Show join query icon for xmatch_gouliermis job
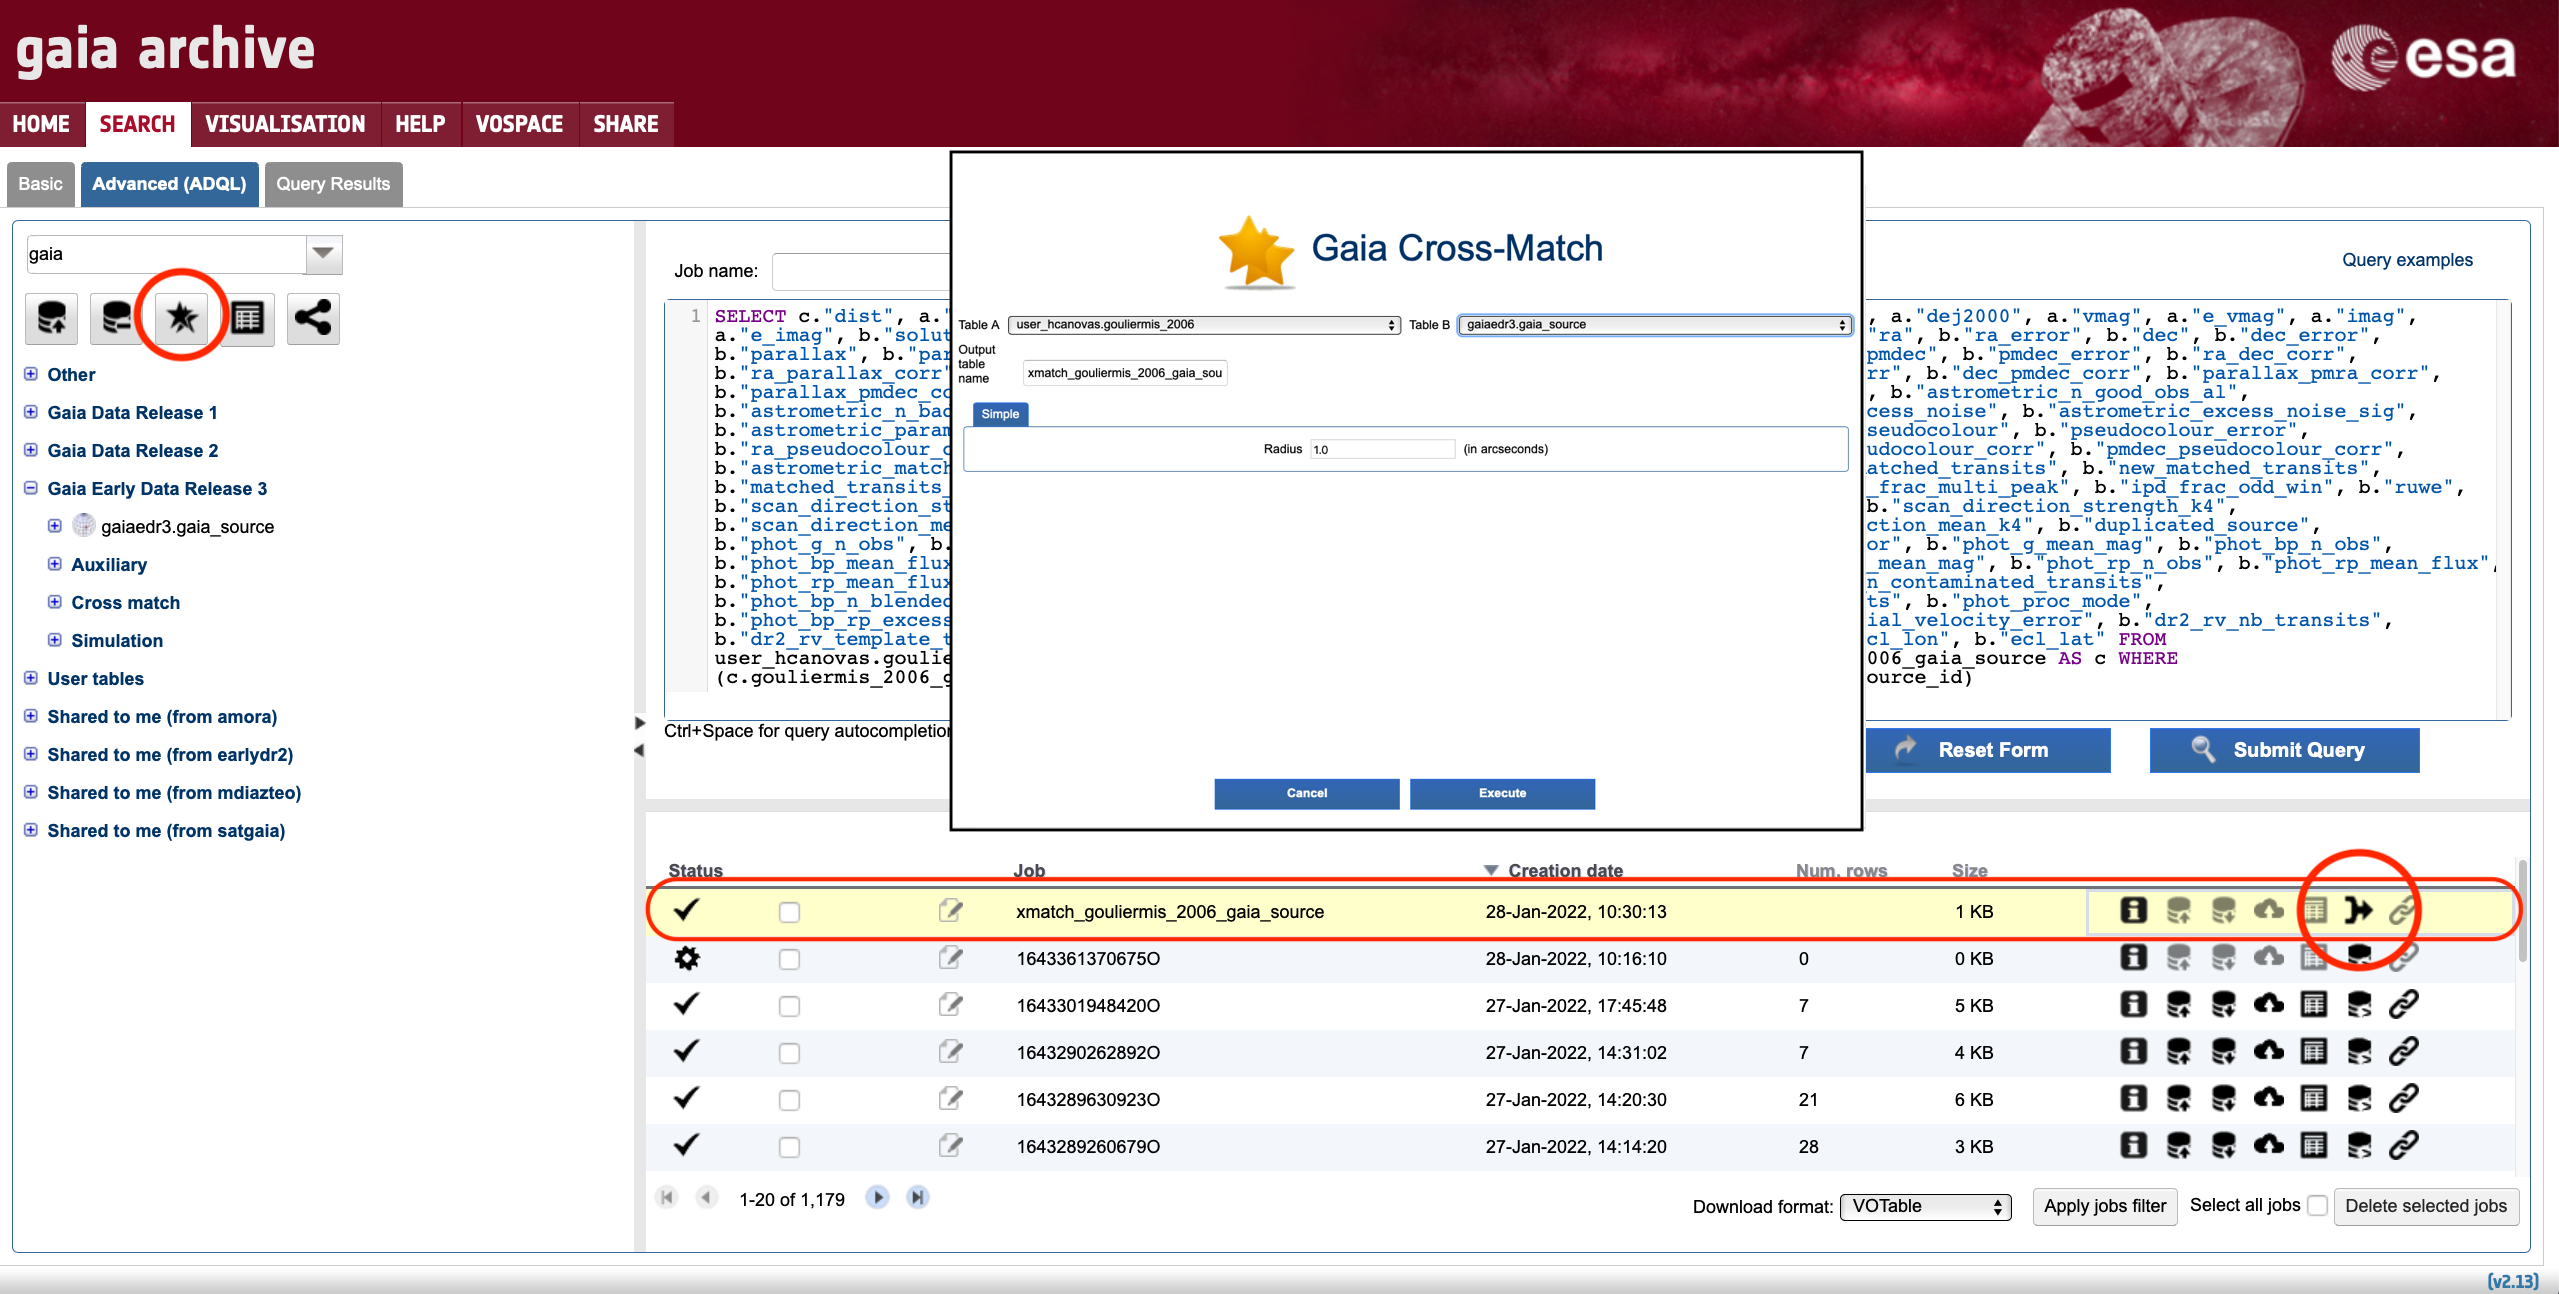 click(2358, 910)
